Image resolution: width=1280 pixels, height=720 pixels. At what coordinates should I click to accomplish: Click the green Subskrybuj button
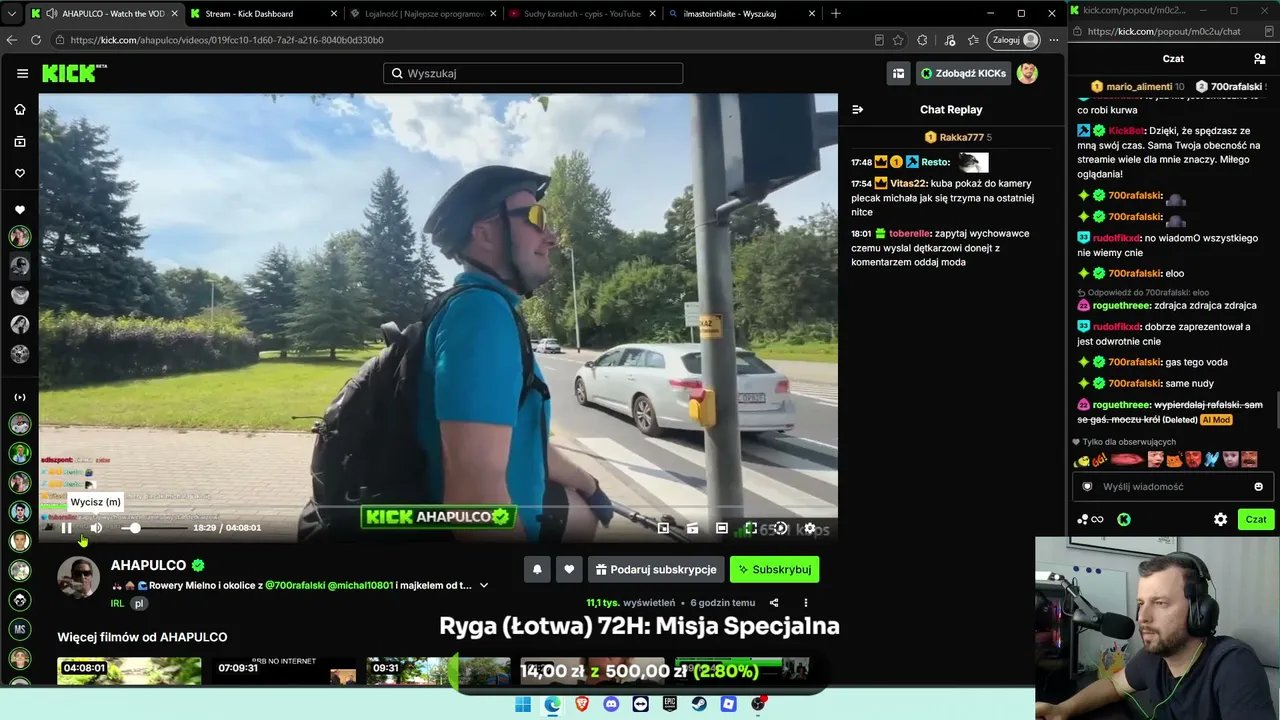774,569
